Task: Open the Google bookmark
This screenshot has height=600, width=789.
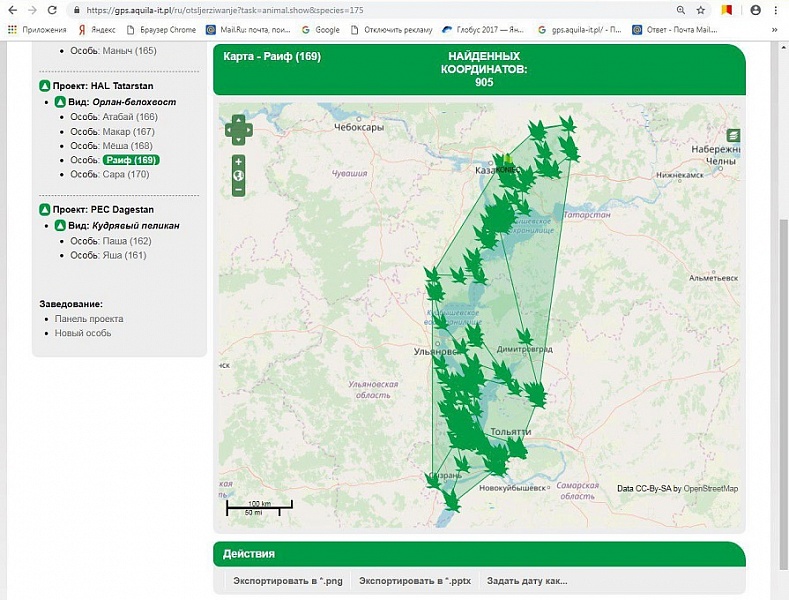Action: (x=321, y=30)
